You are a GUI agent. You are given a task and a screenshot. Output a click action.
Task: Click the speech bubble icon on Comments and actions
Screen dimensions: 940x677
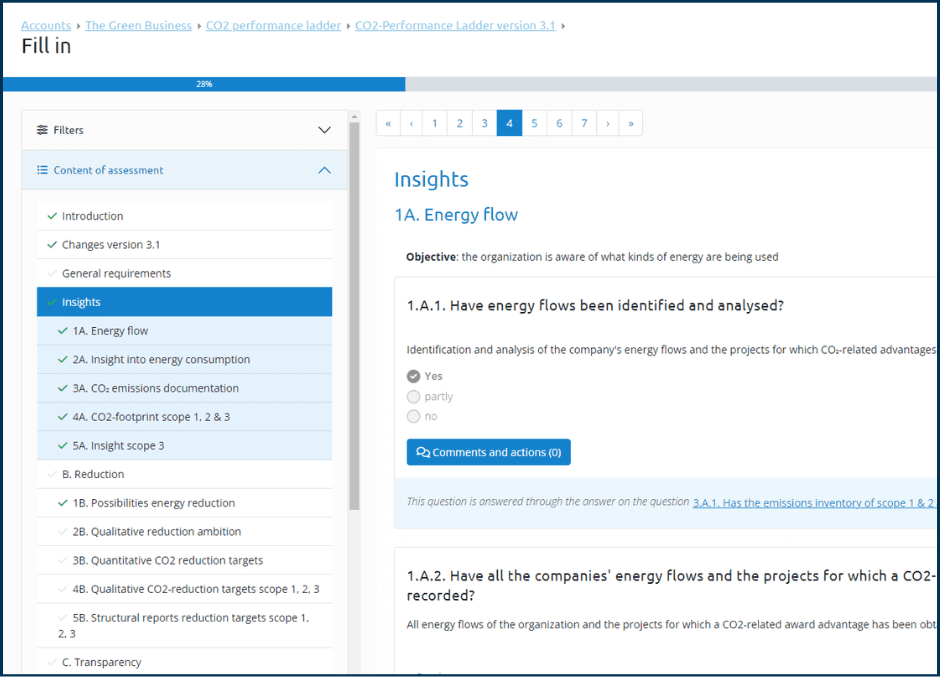tap(420, 452)
